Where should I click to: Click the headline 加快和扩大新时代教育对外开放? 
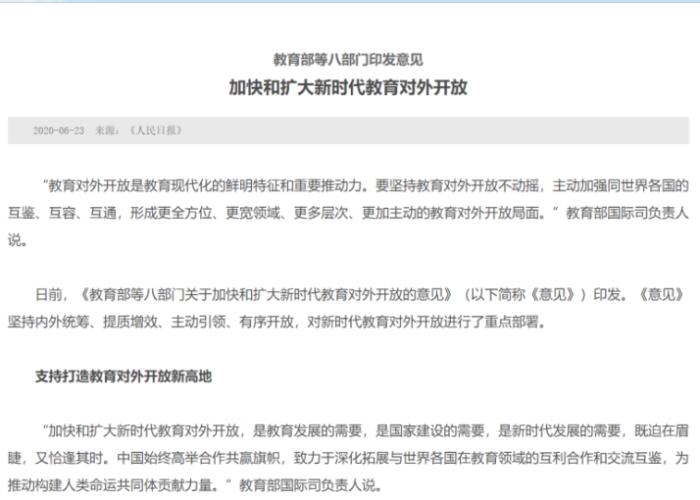click(x=348, y=88)
